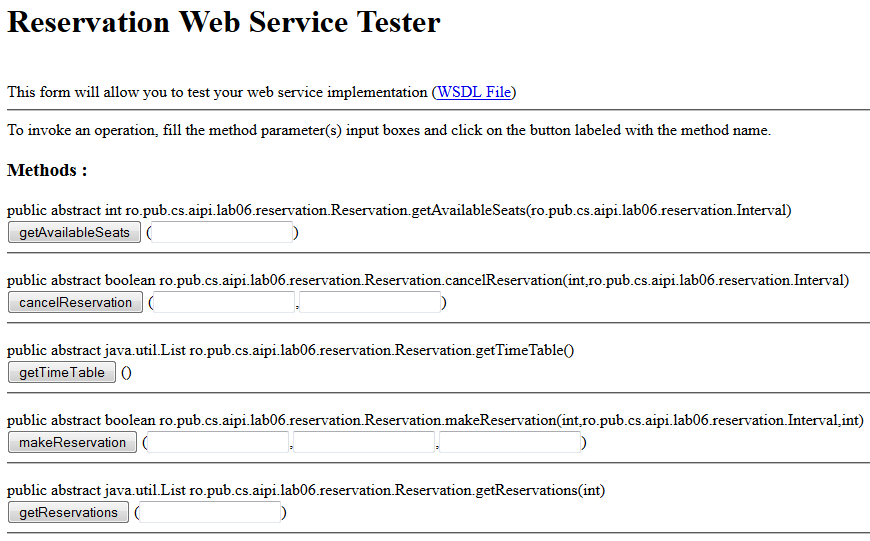The width and height of the screenshot is (870, 541).
Task: Focus the middle makeReservation Interval field
Action: click(x=364, y=442)
